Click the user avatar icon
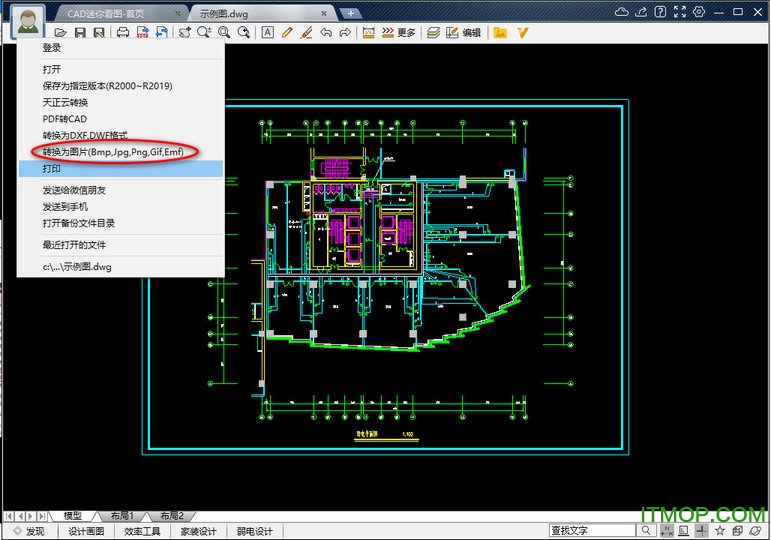Viewport: 771px width, 540px height. tap(27, 20)
